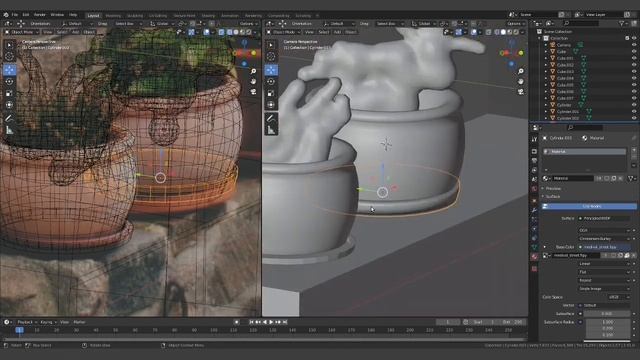The height and width of the screenshot is (360, 640).
Task: Select the Move tool in the left viewport
Action: 9,69
